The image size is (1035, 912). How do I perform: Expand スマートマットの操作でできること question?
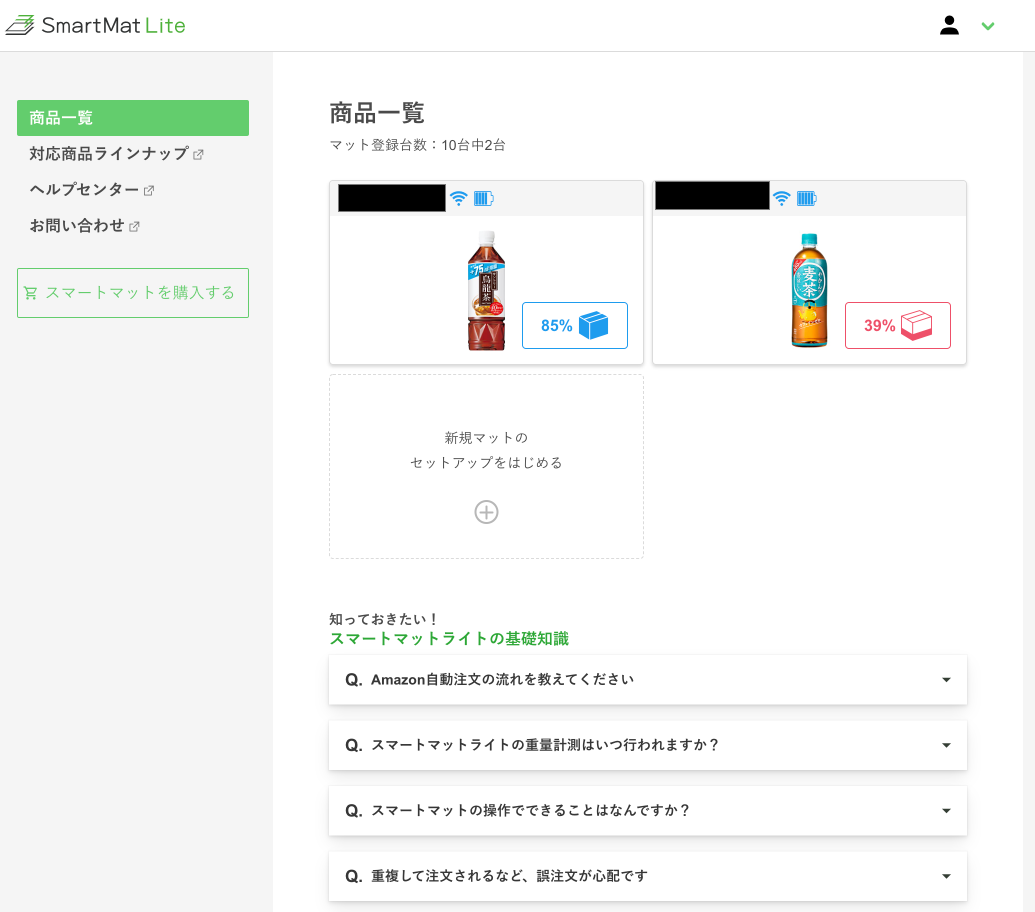(x=648, y=810)
